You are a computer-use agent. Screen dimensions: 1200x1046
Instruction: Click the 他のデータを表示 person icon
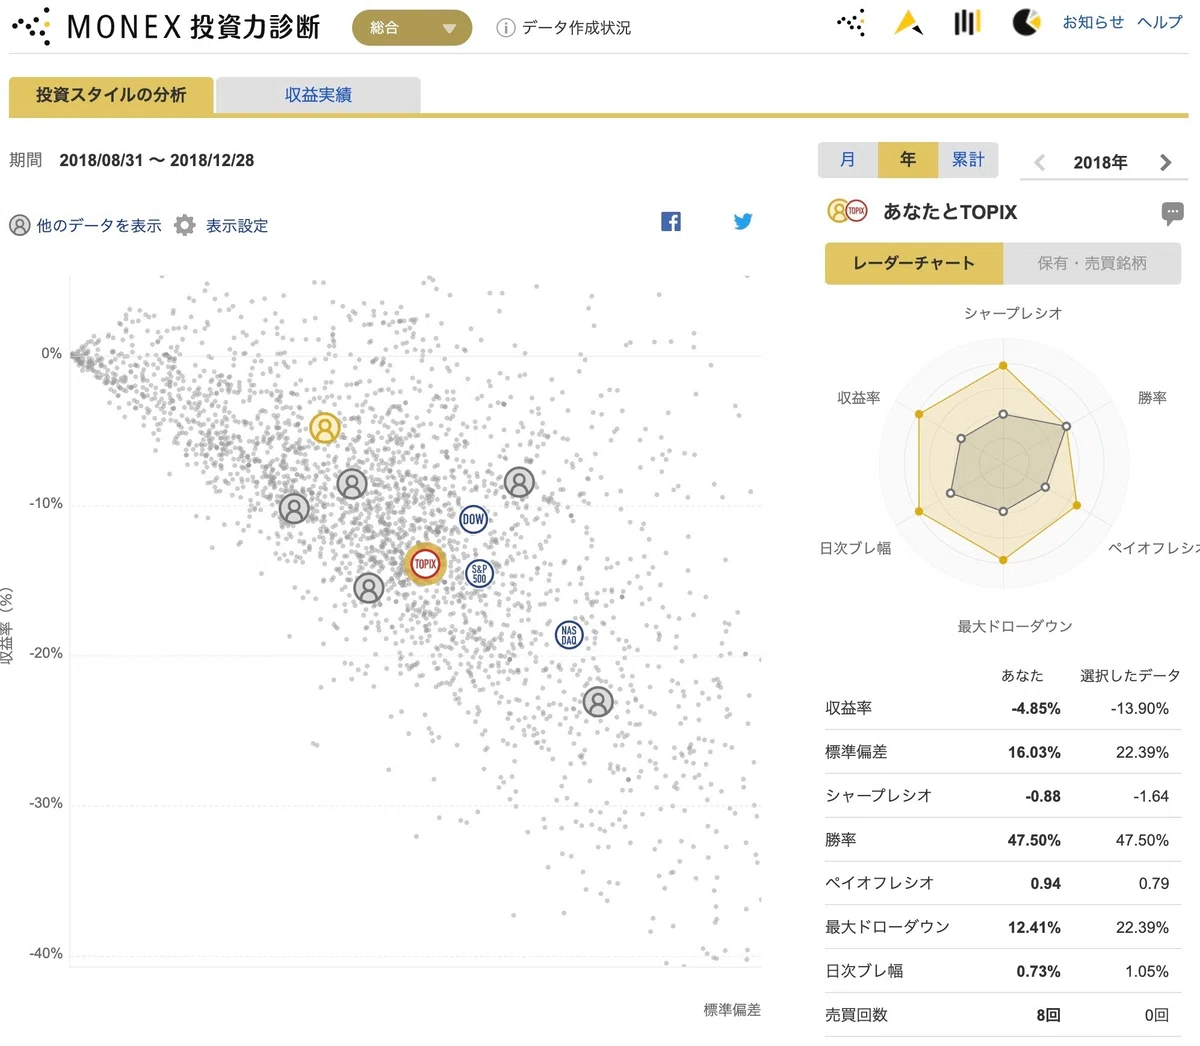[20, 225]
